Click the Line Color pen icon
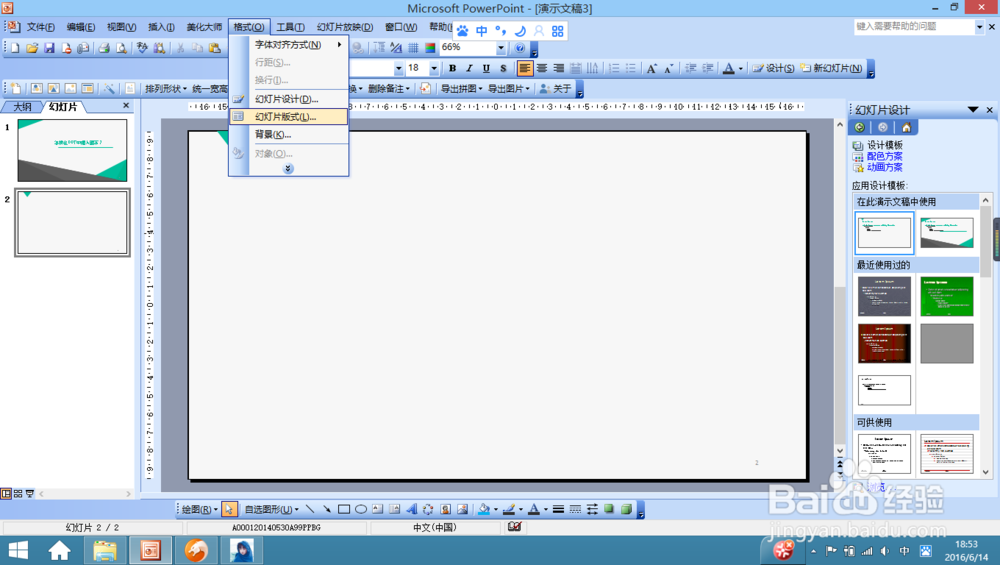 (509, 509)
